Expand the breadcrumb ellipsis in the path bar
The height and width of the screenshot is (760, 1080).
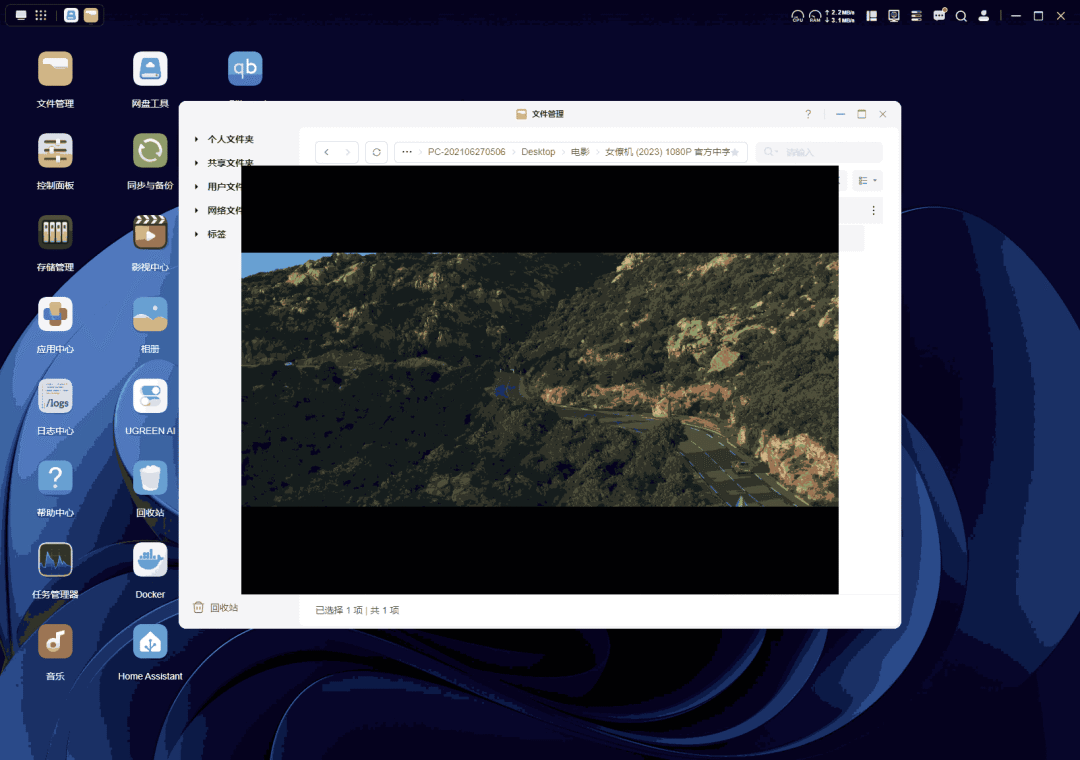coord(407,152)
